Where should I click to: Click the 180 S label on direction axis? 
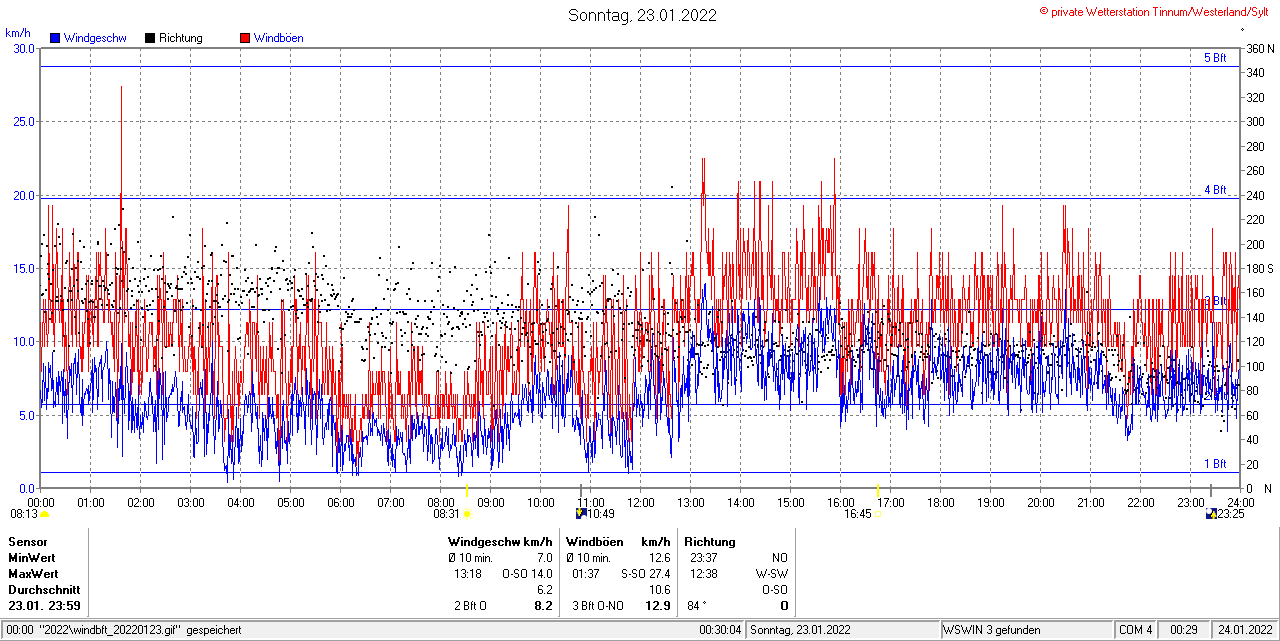point(1260,268)
